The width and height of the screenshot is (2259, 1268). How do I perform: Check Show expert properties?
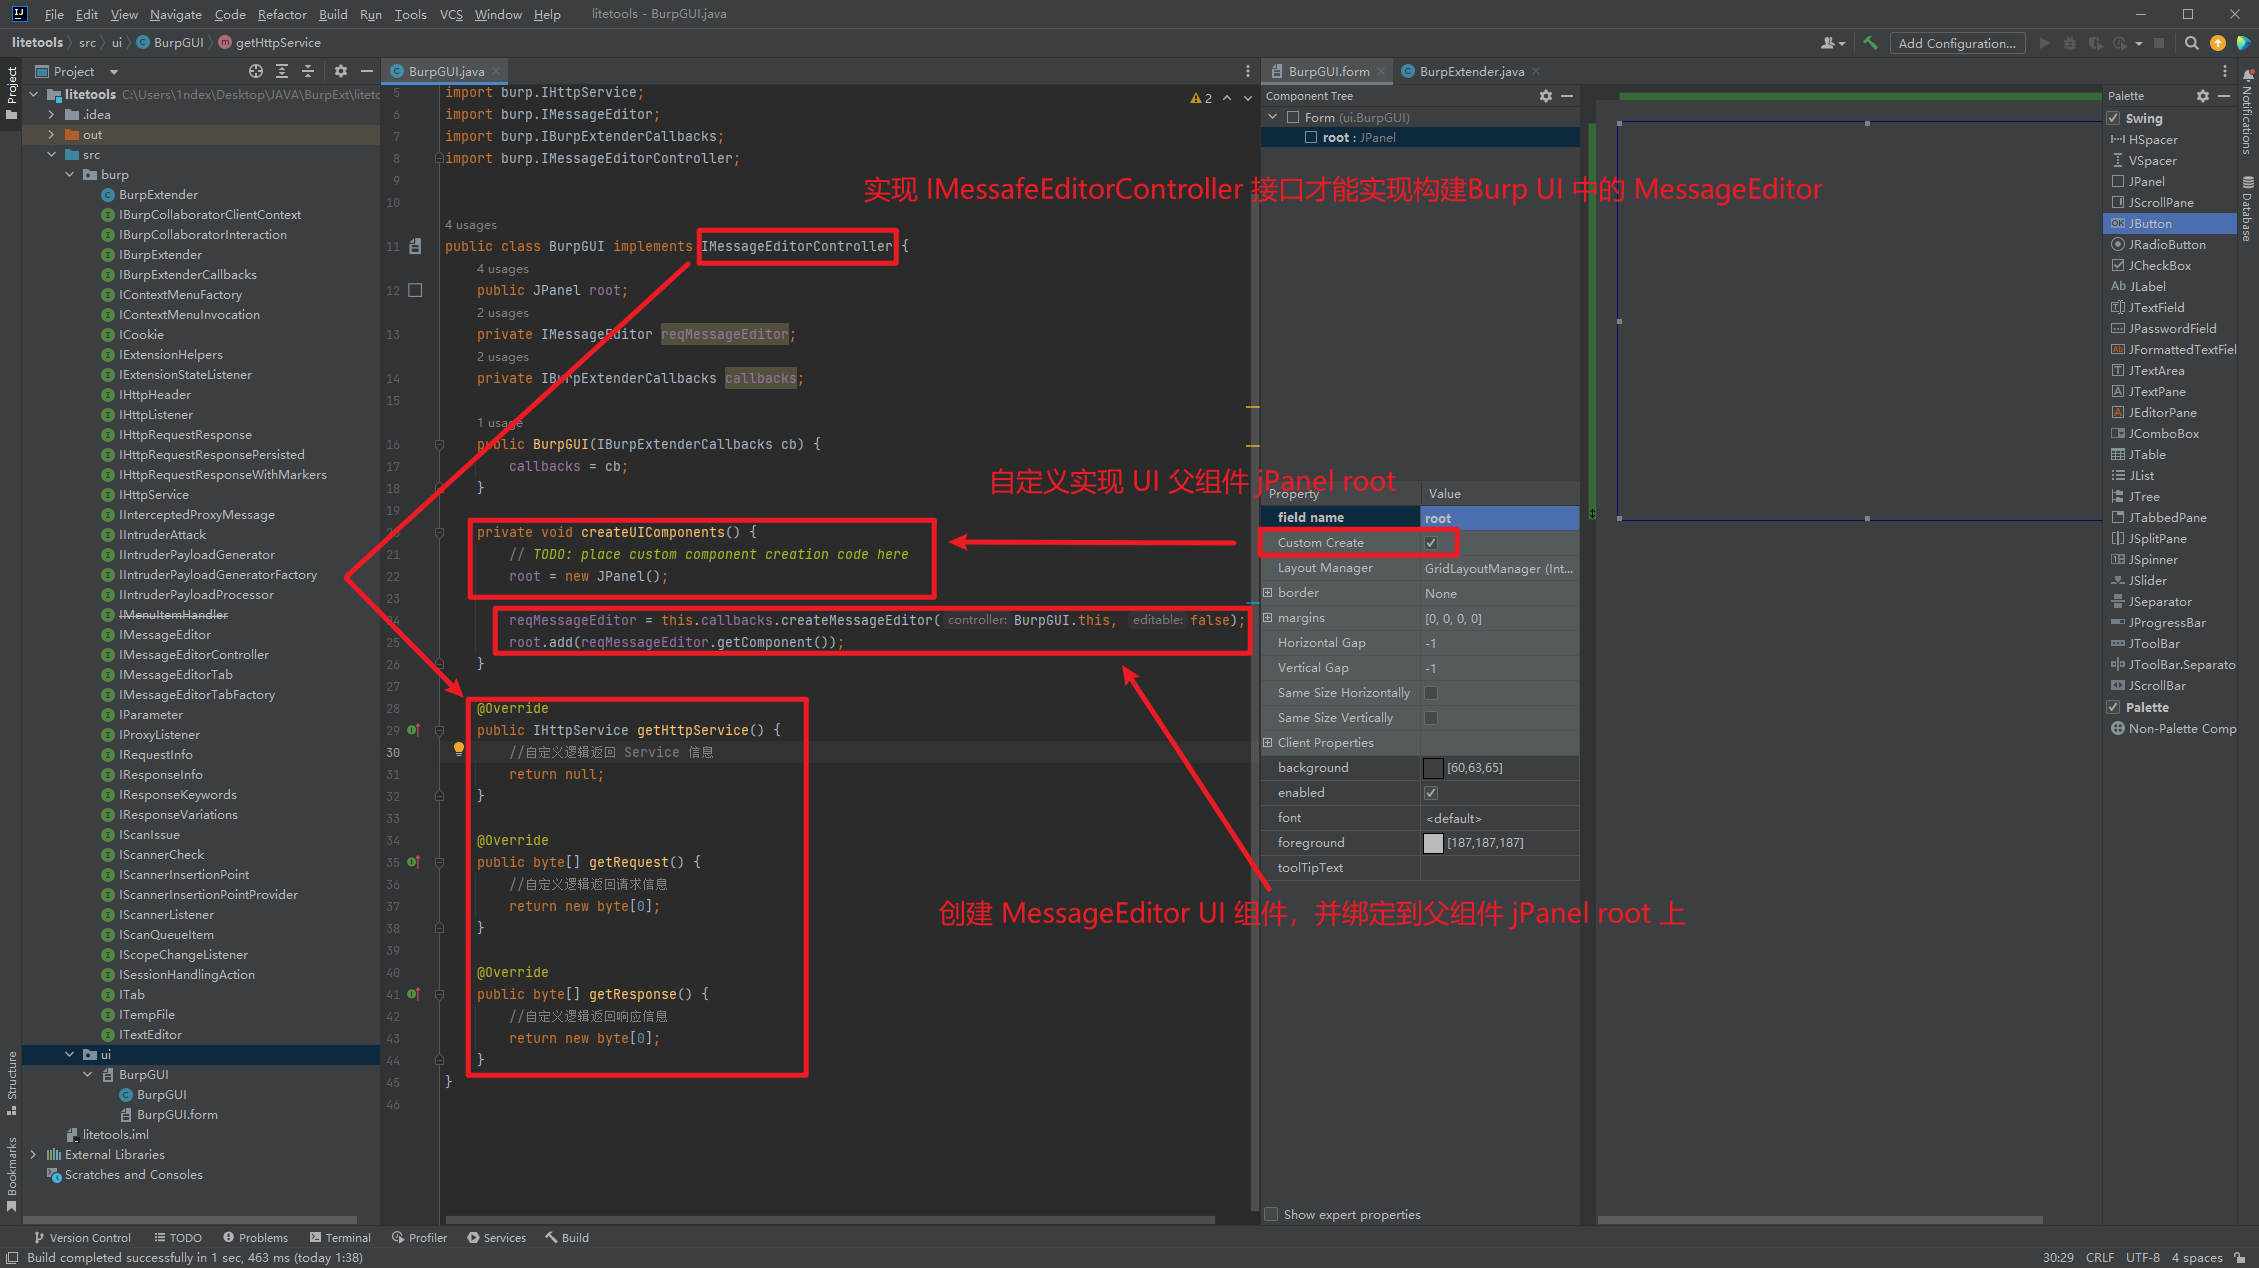coord(1271,1214)
